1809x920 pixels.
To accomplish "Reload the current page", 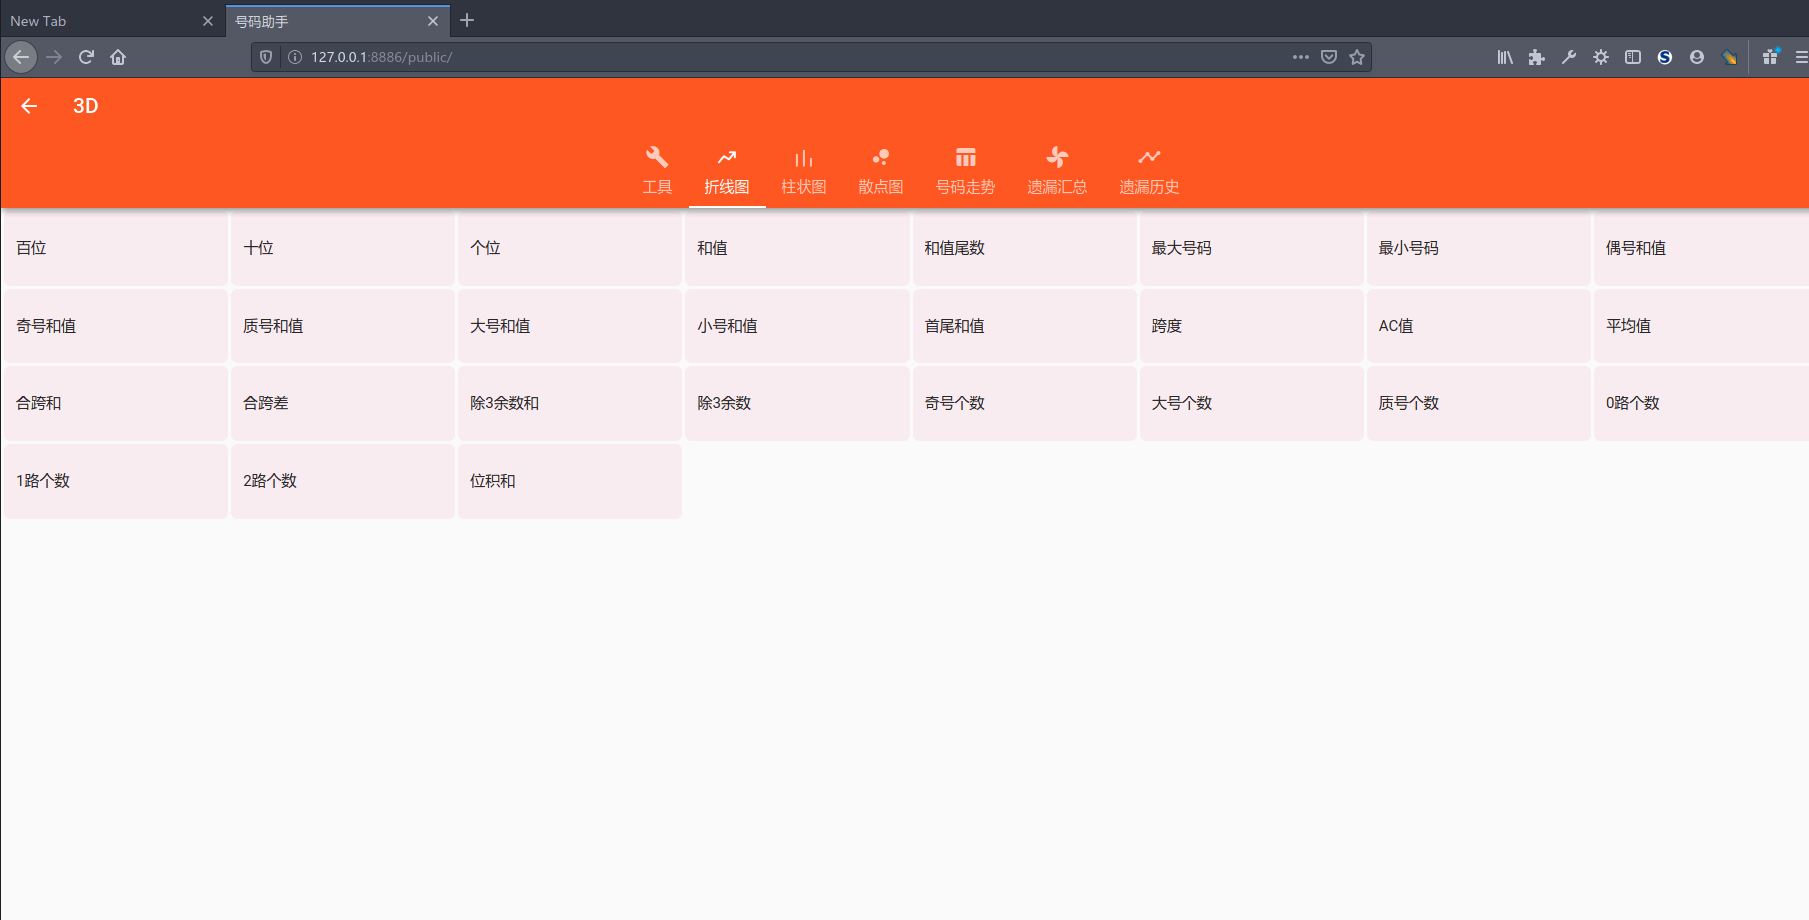I will (86, 57).
